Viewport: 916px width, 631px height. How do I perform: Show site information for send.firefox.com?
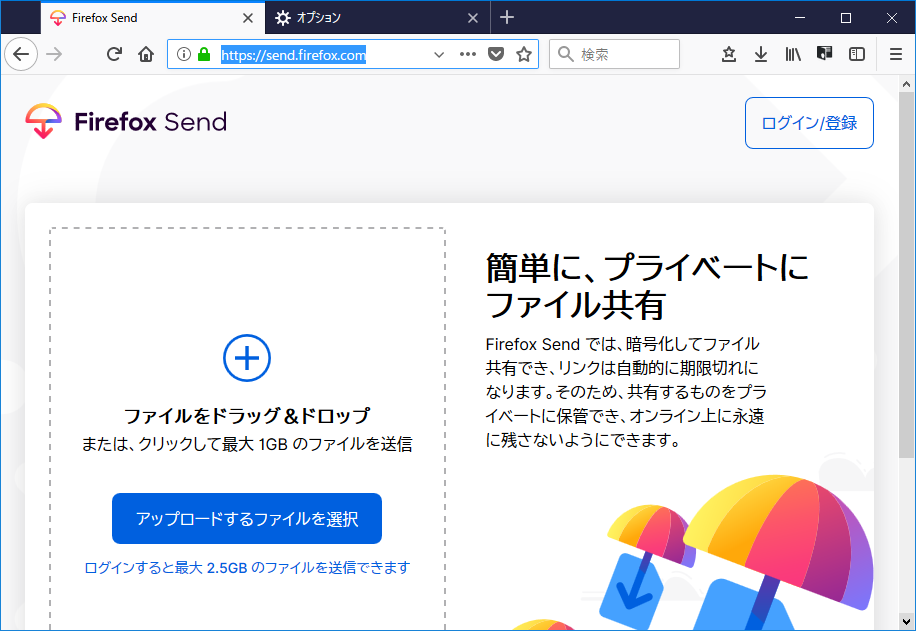[184, 54]
